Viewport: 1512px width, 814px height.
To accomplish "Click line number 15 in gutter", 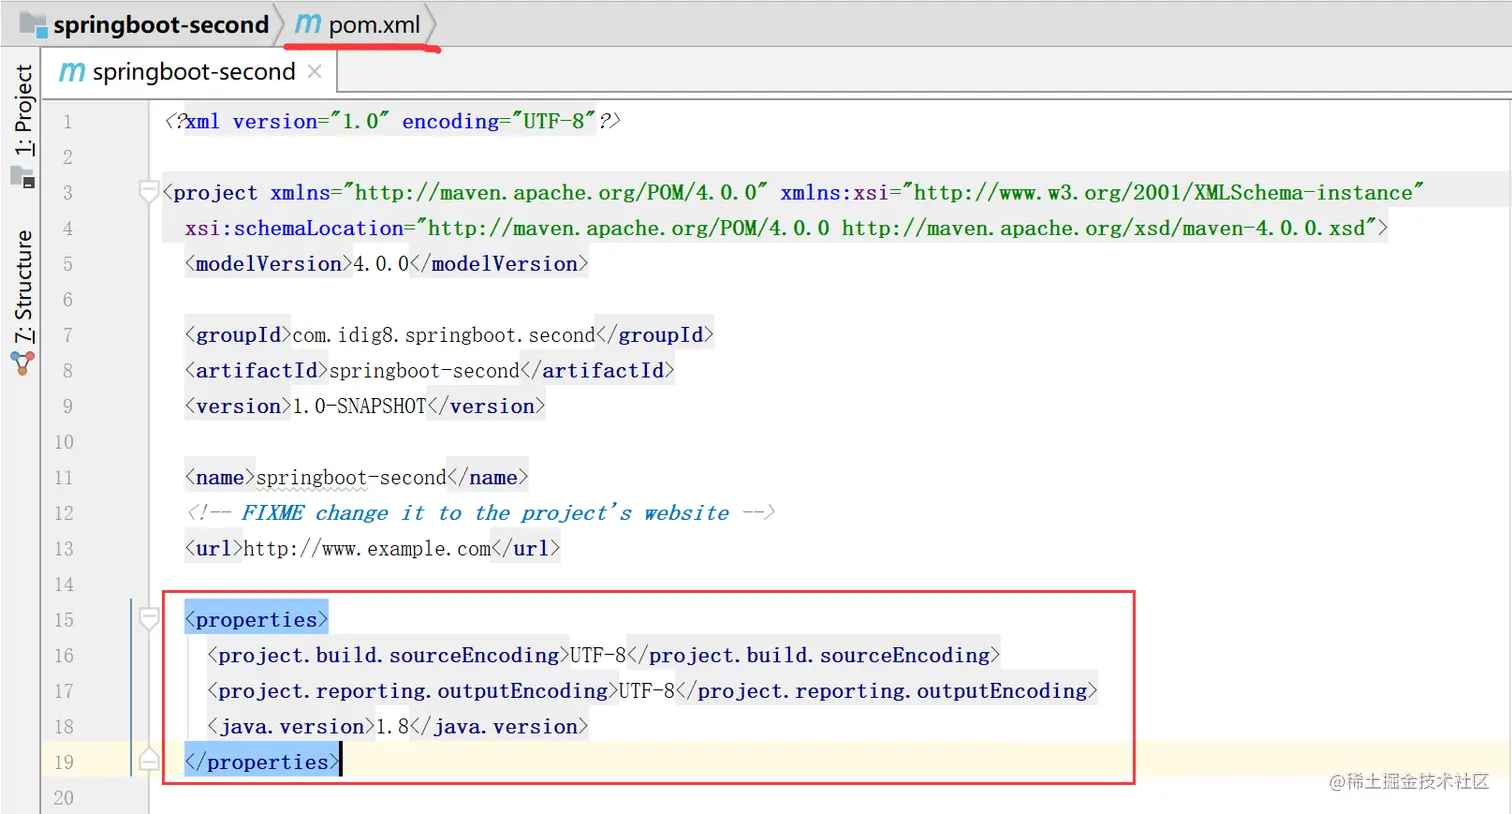I will coord(64,620).
